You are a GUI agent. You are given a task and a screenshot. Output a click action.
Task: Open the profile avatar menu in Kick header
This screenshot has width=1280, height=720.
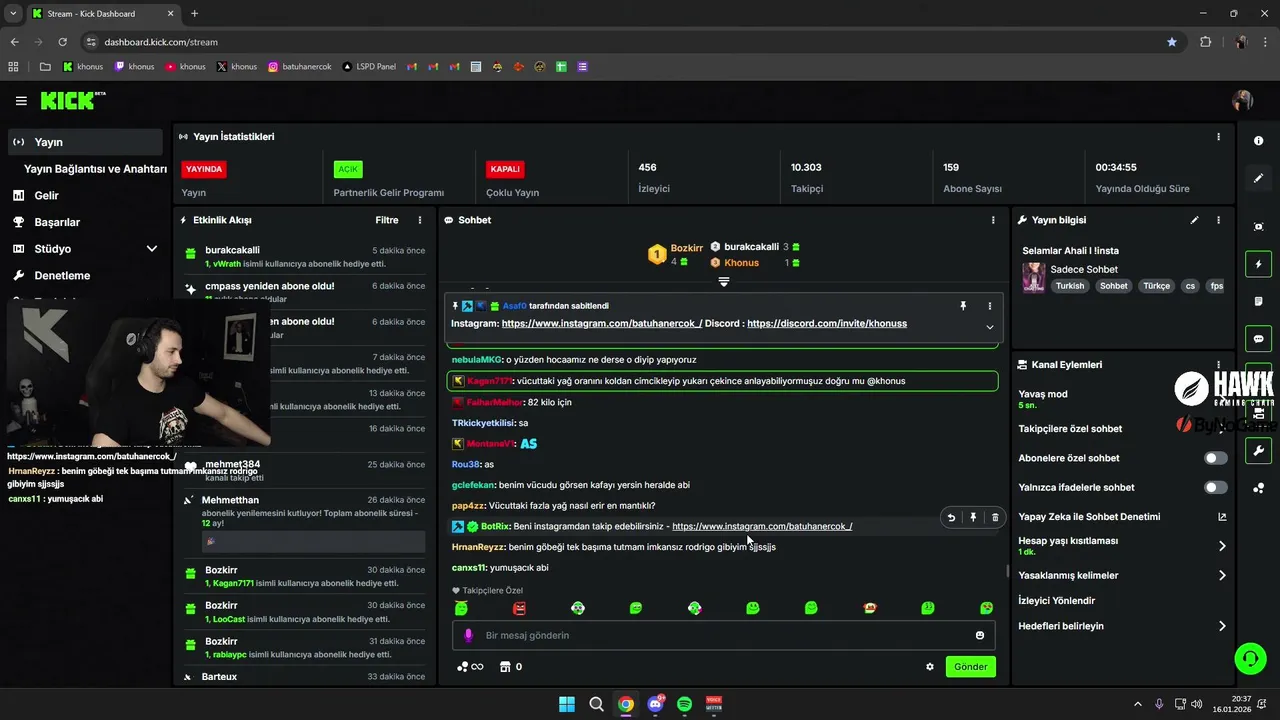click(x=1243, y=101)
